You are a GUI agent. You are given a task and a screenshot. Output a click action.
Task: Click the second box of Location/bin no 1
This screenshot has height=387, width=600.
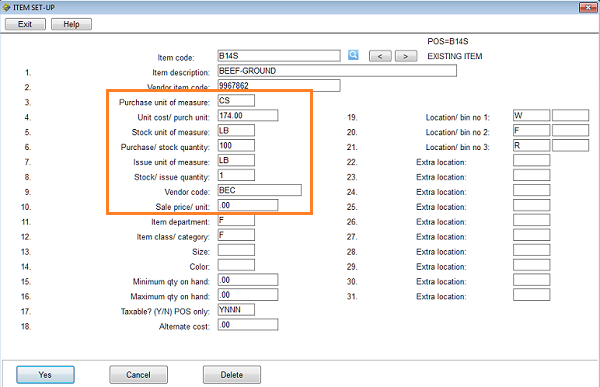(x=571, y=116)
